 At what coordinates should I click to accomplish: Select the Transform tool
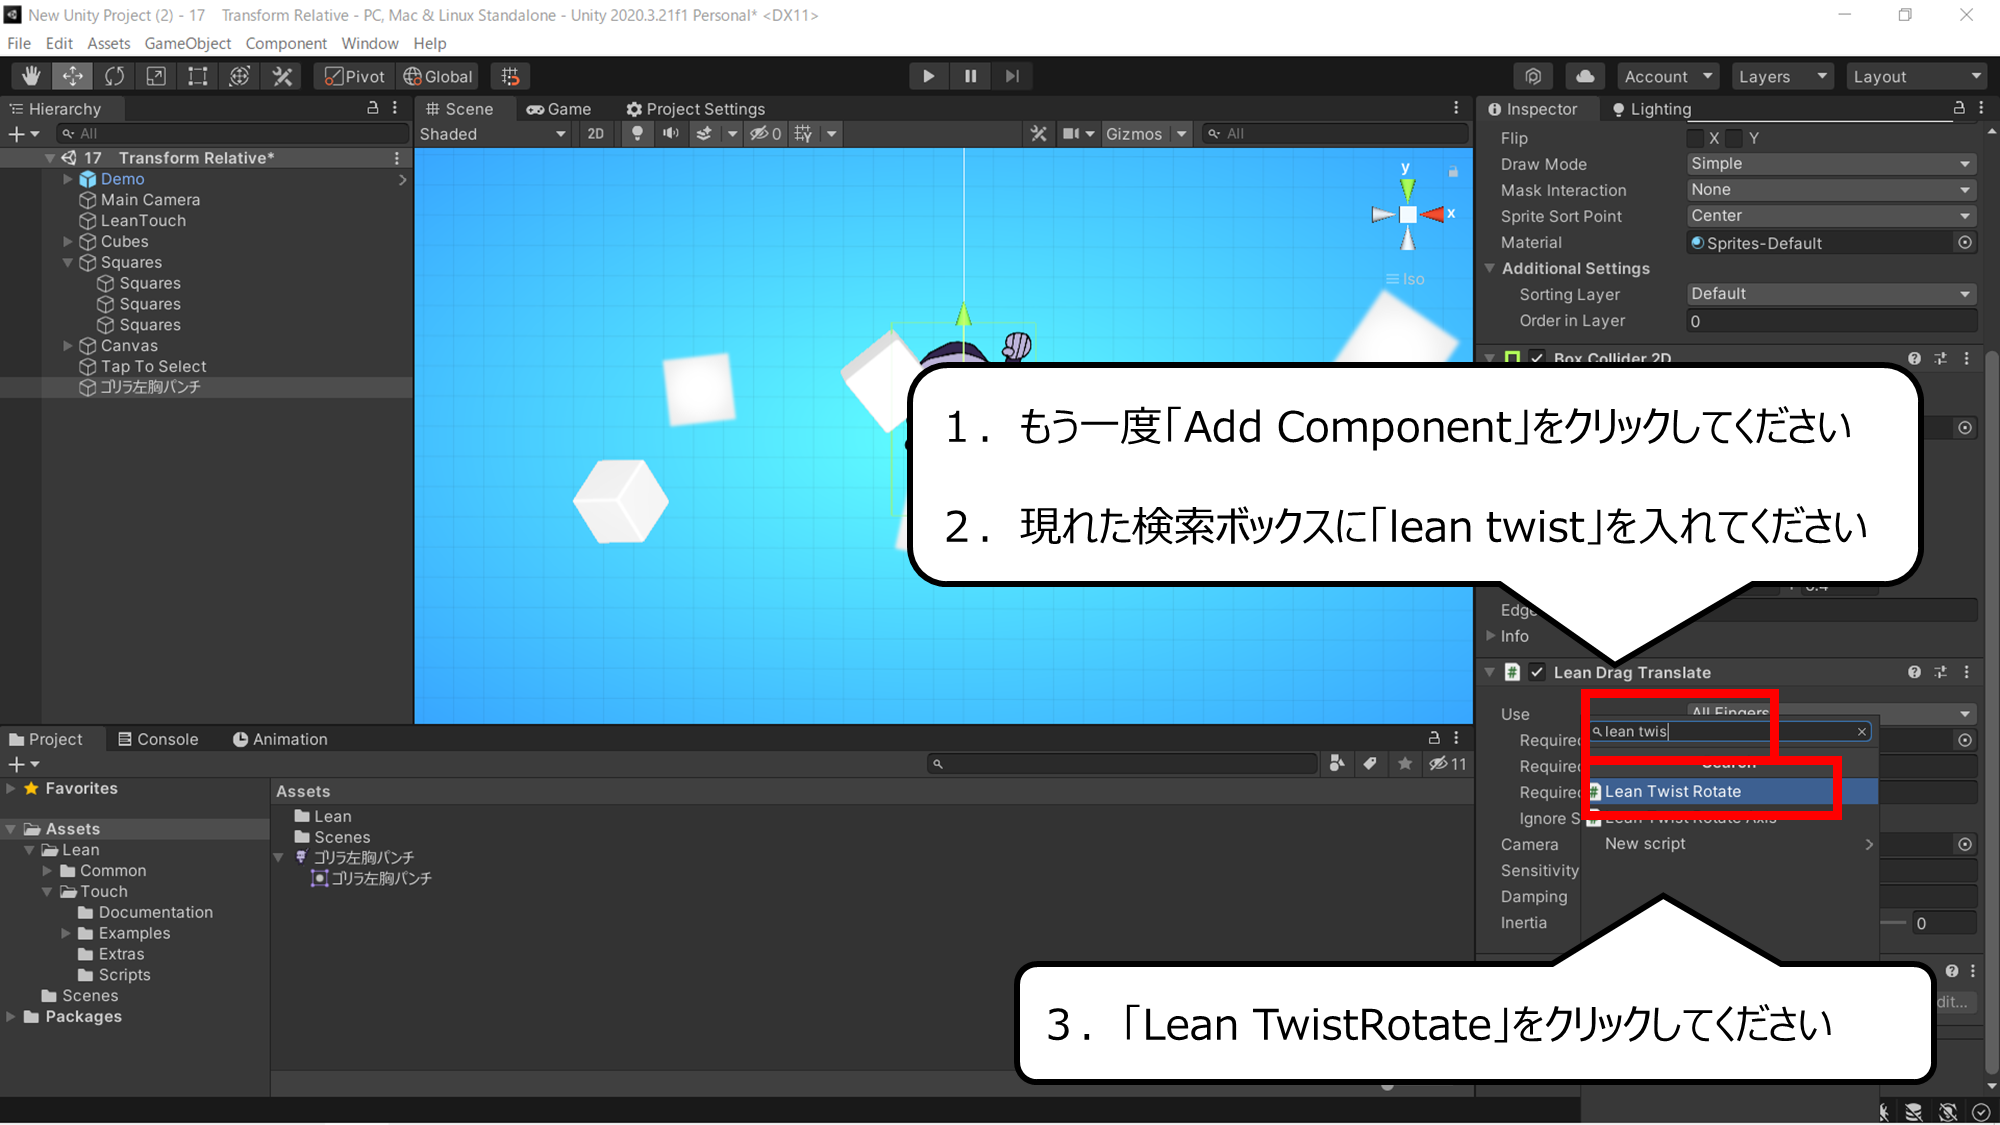(x=240, y=76)
